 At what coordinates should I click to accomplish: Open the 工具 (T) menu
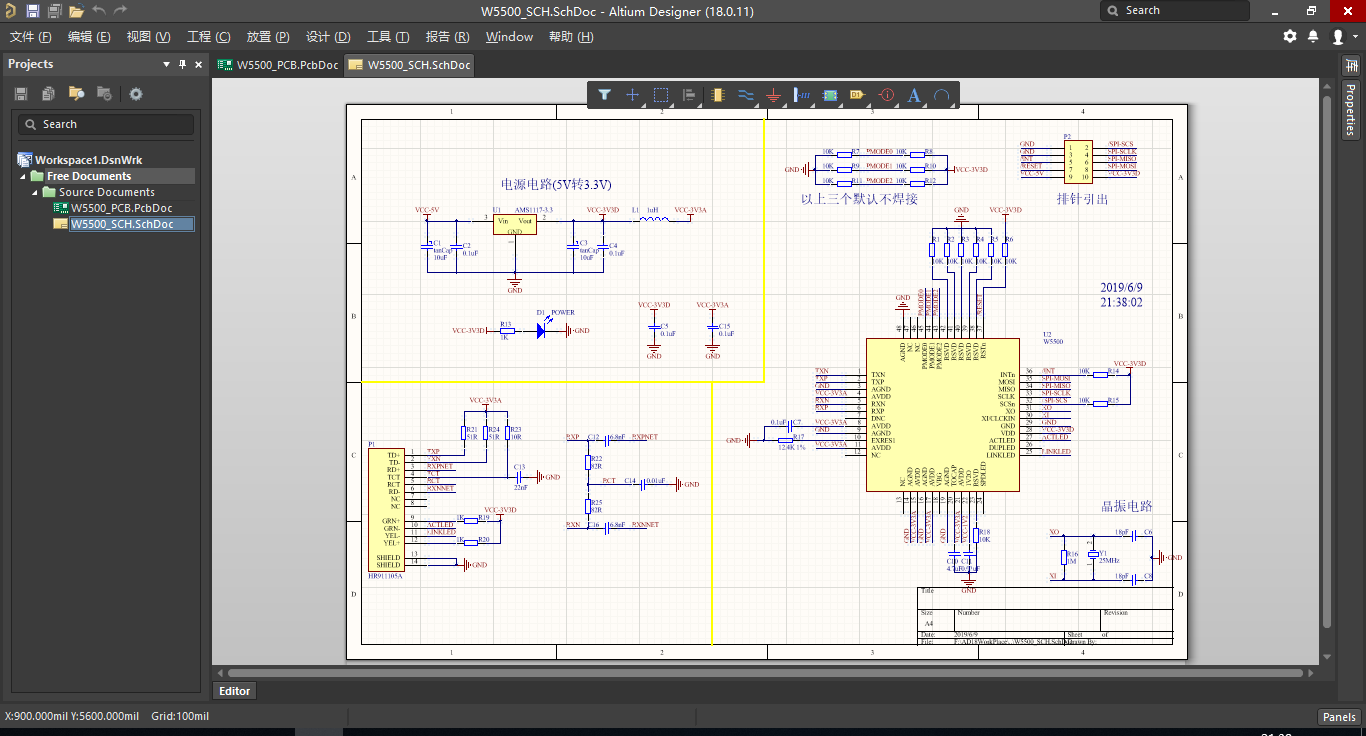pos(388,37)
